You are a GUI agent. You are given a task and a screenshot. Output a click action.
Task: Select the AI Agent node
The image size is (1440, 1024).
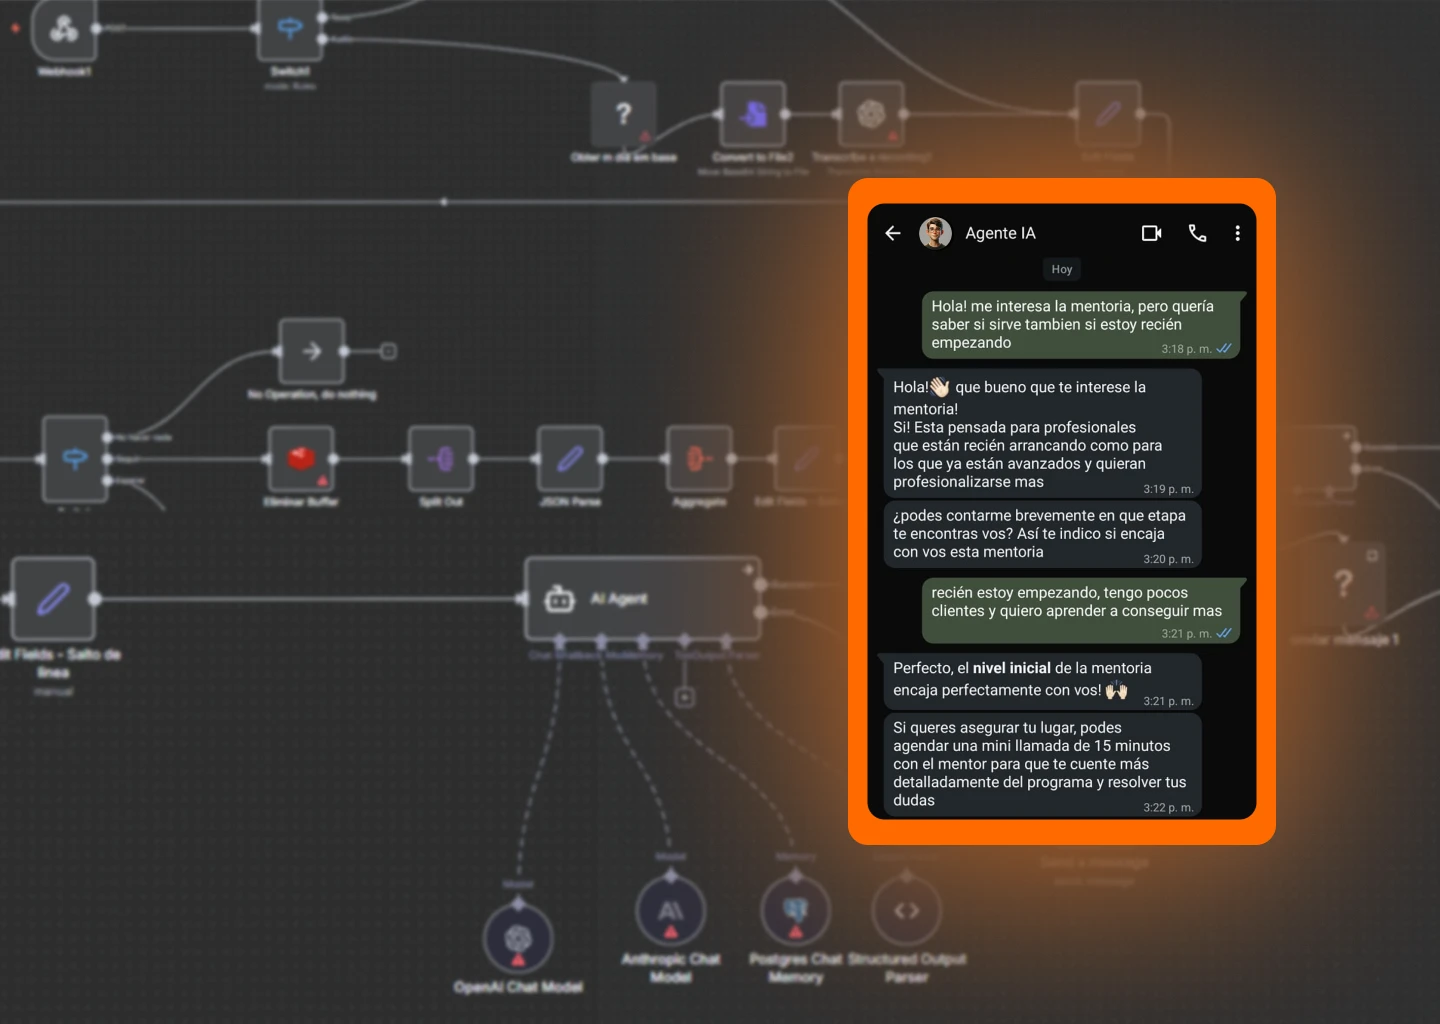(642, 598)
